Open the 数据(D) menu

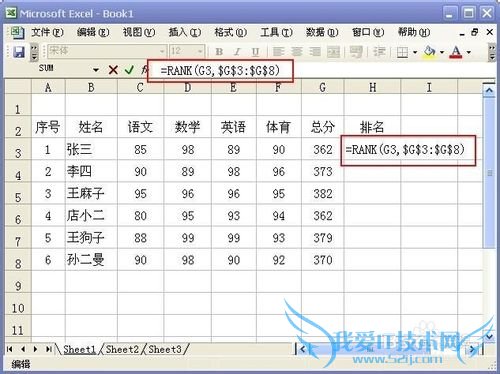(x=322, y=32)
